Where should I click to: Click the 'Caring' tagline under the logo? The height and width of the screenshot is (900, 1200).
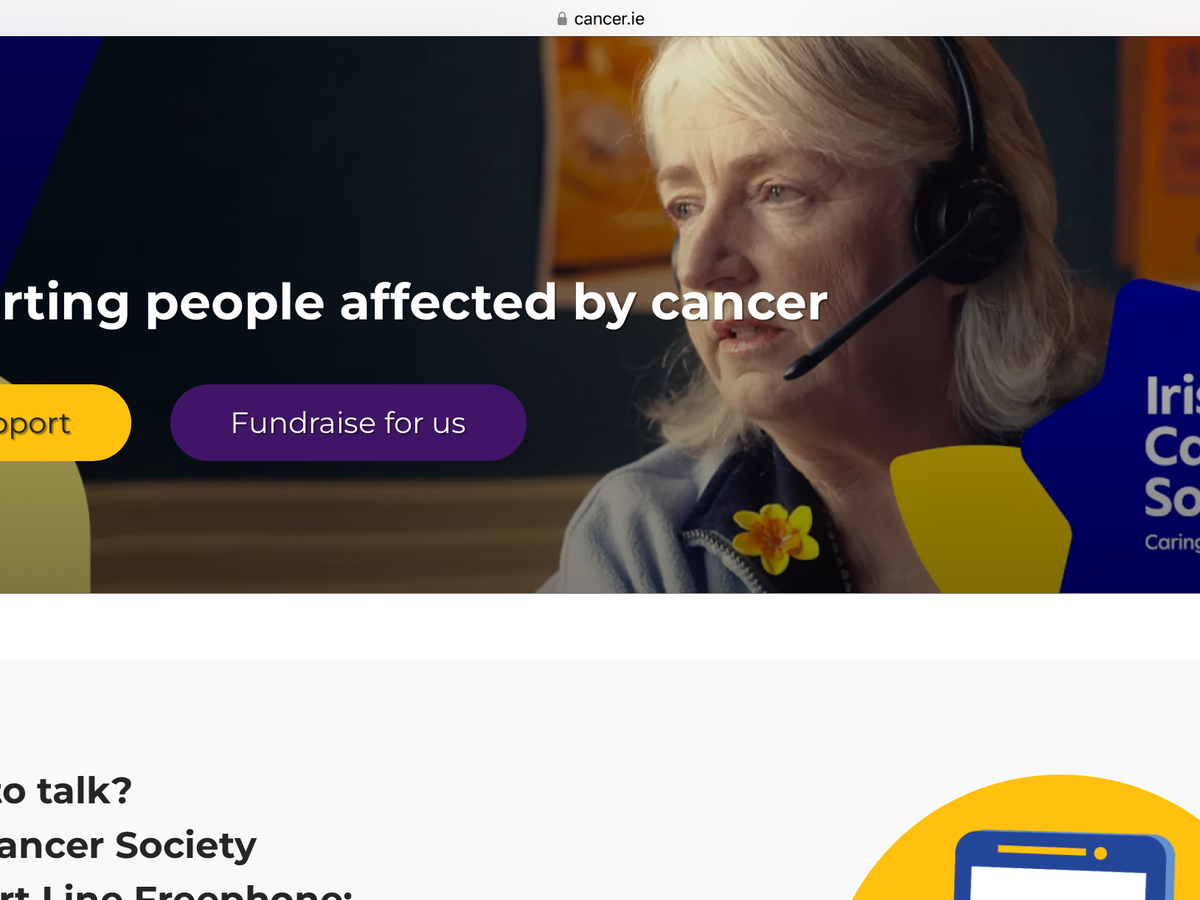(x=1172, y=542)
